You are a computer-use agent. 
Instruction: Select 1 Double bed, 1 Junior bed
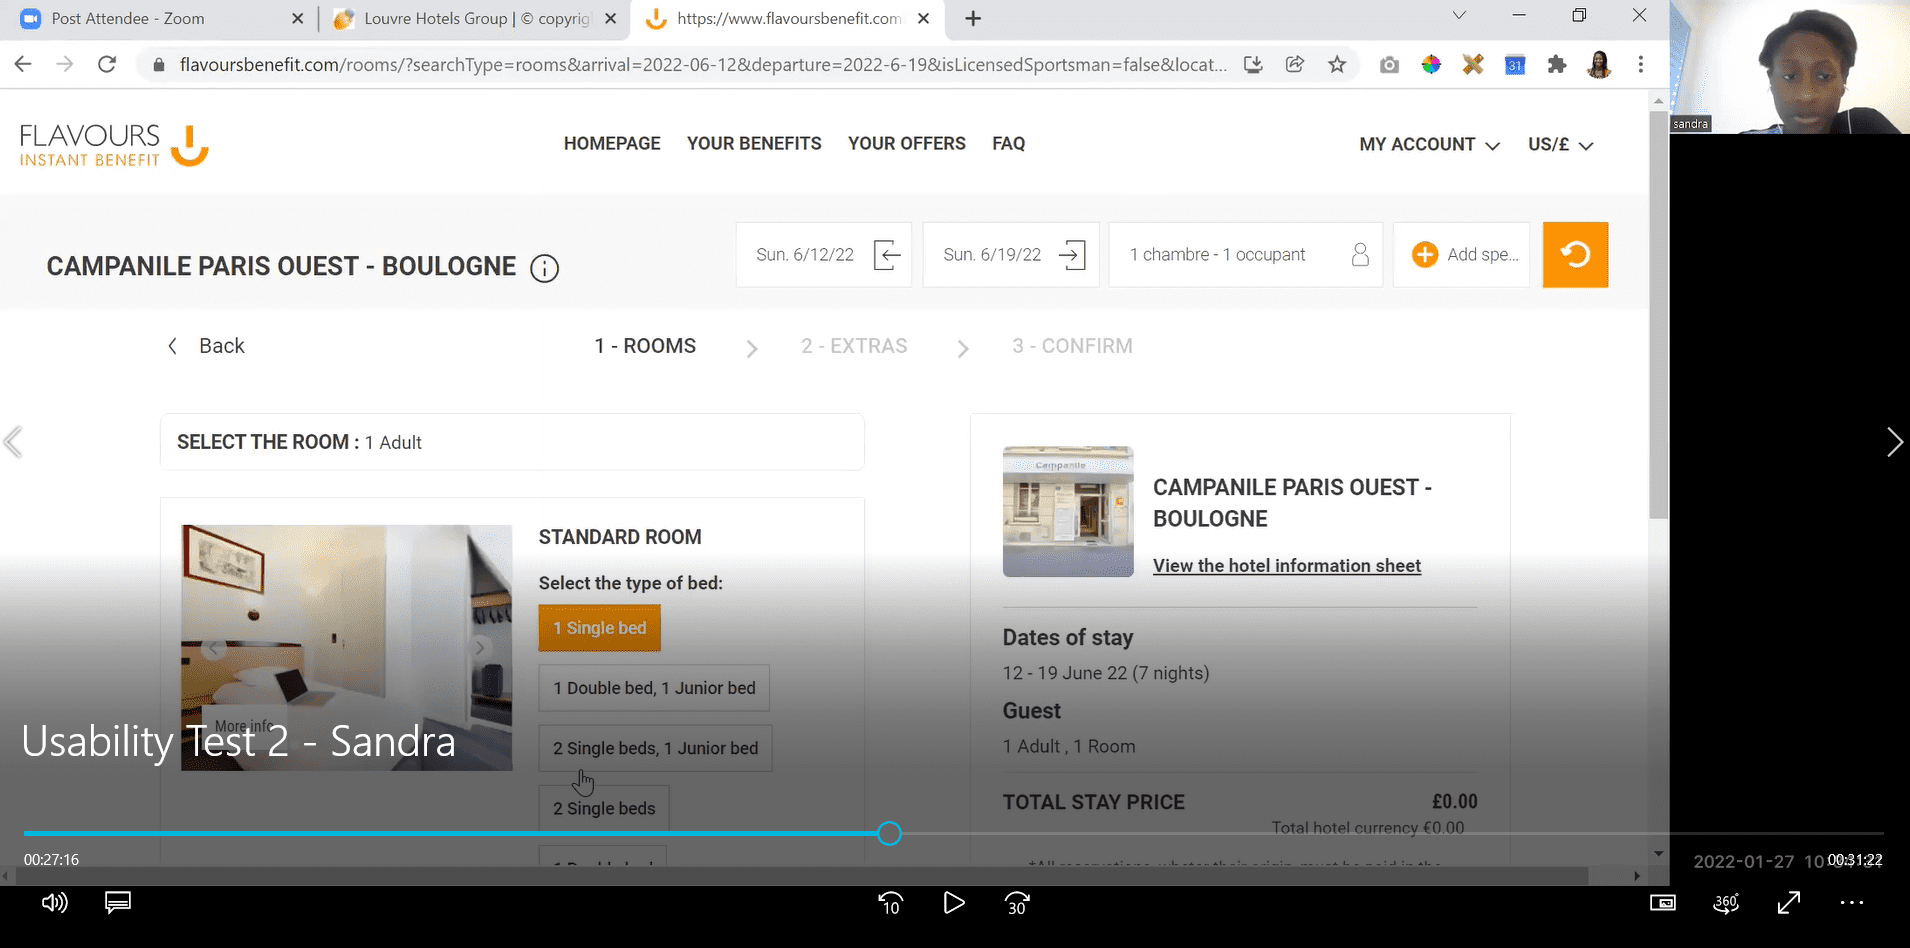pyautogui.click(x=654, y=688)
